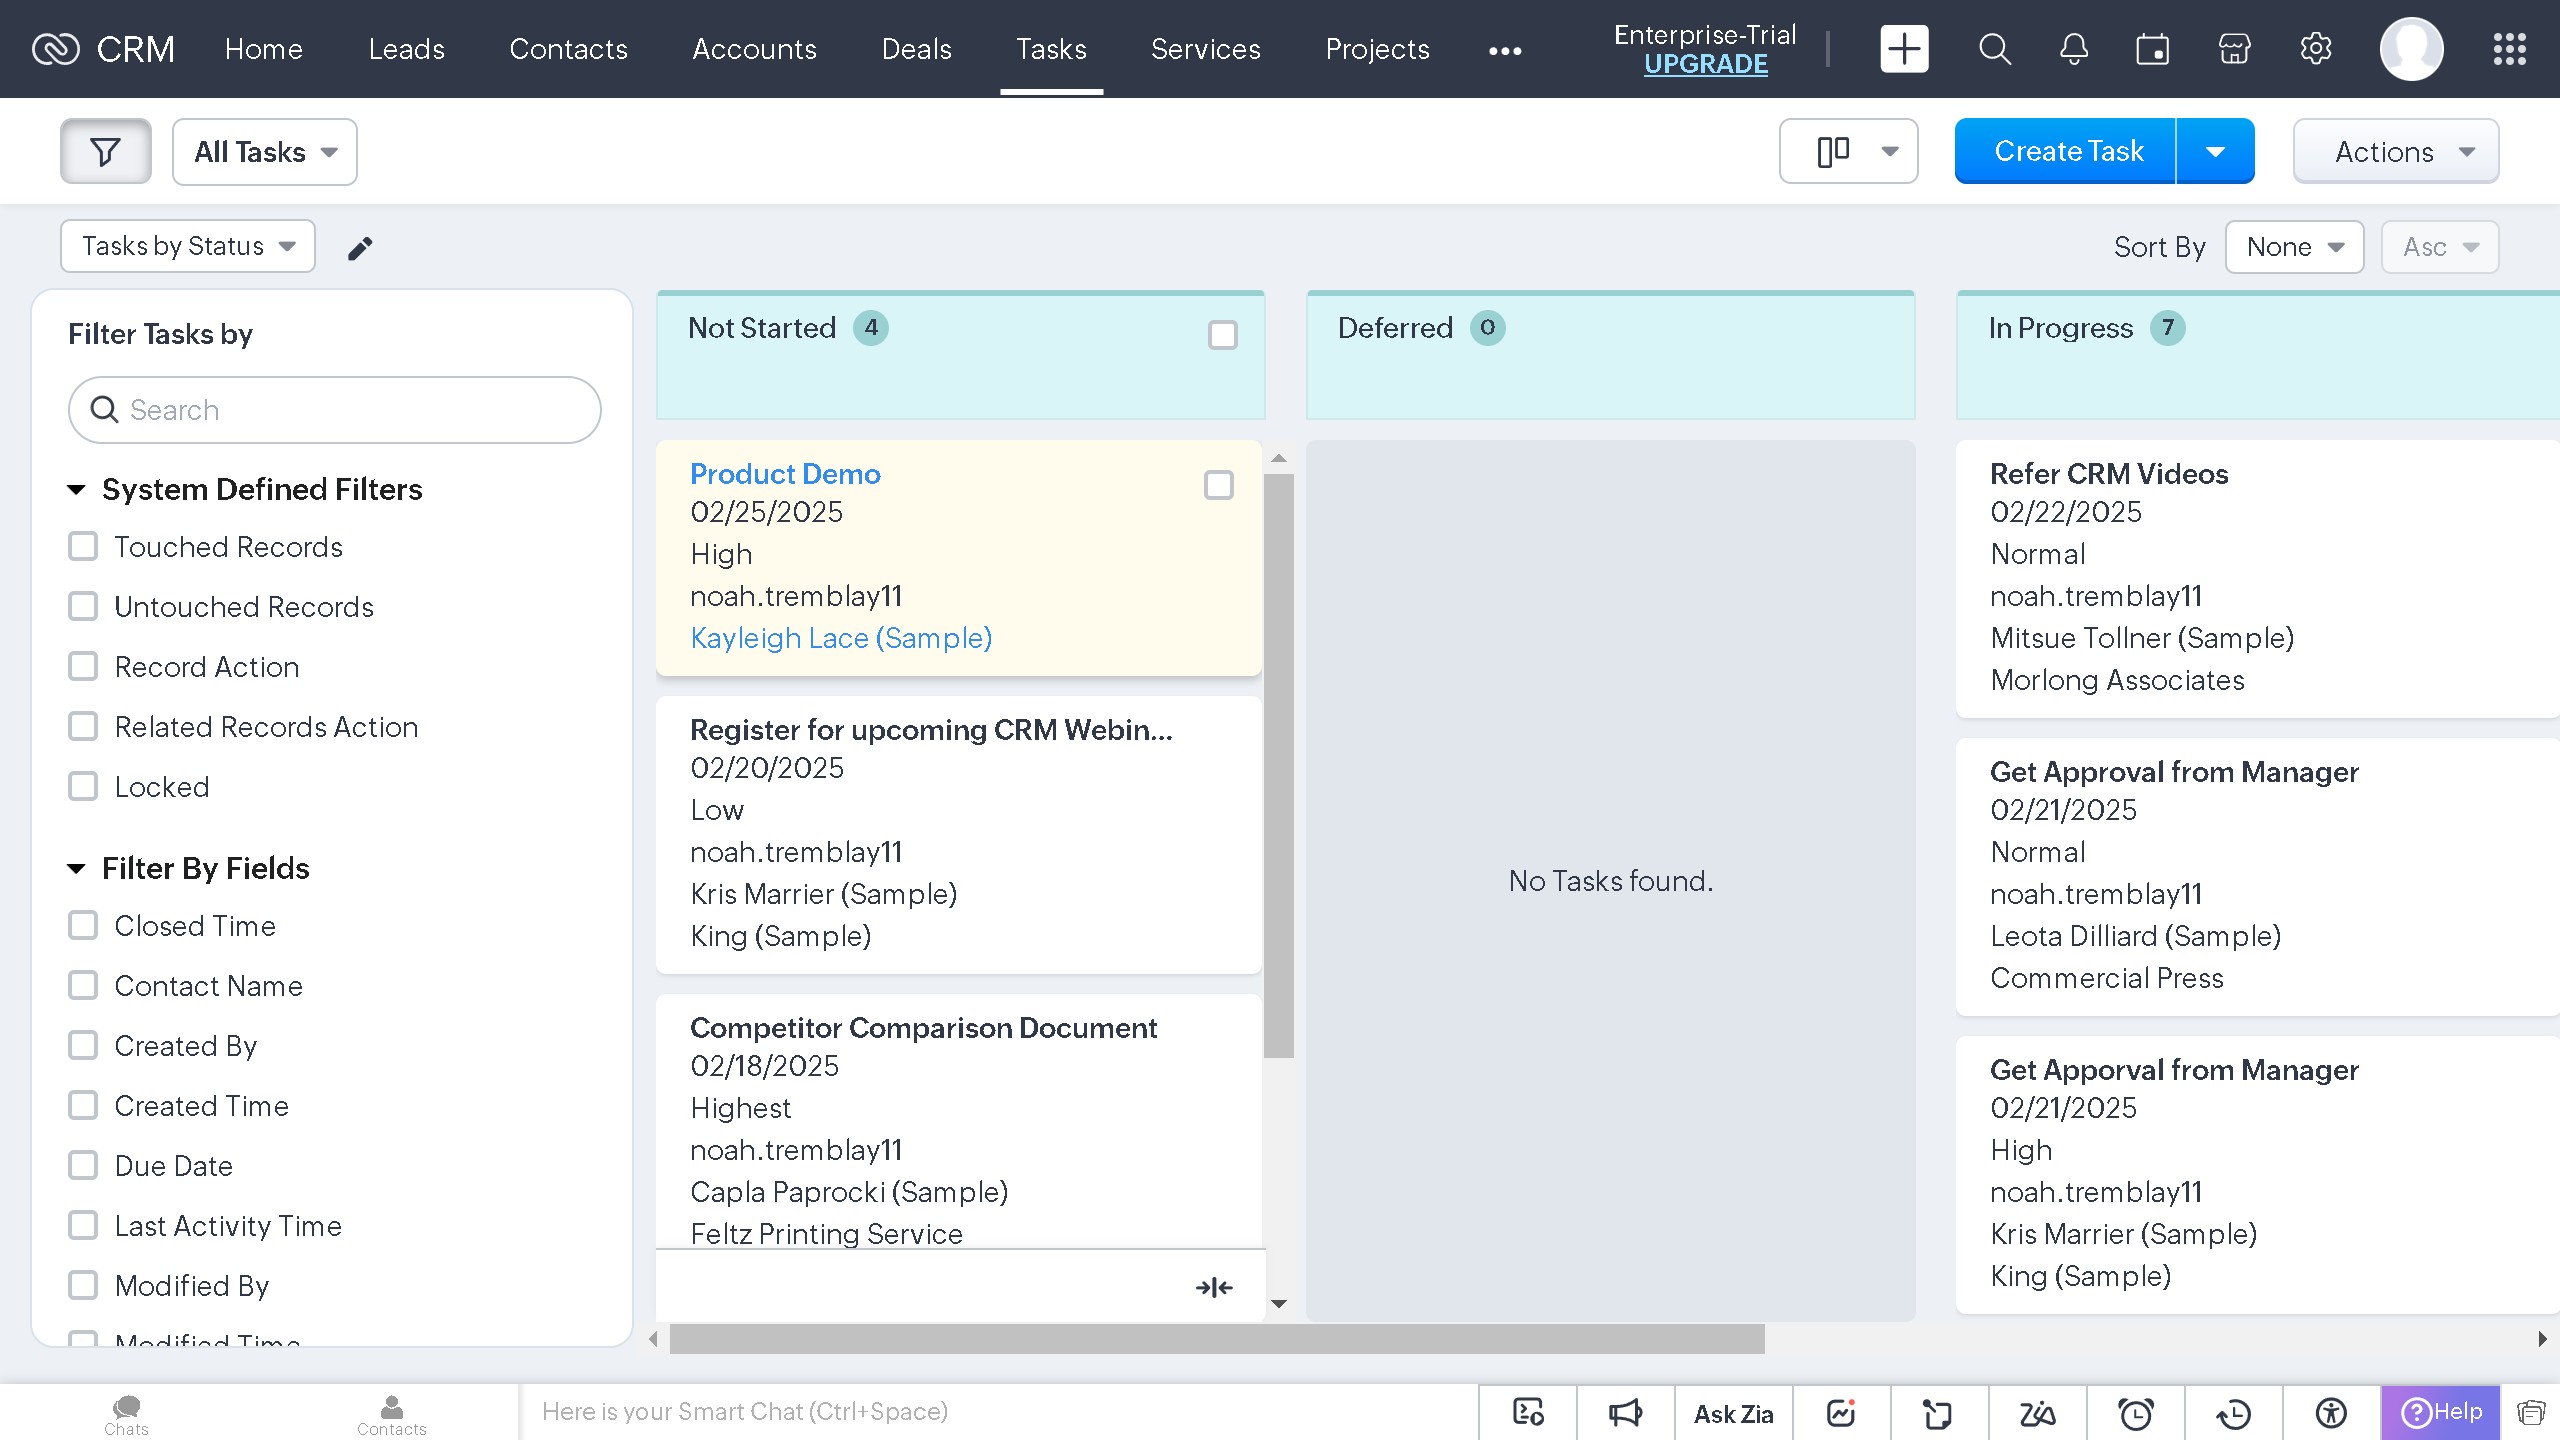Select all via Not Started column checkbox
2560x1440 pixels.
[1222, 335]
